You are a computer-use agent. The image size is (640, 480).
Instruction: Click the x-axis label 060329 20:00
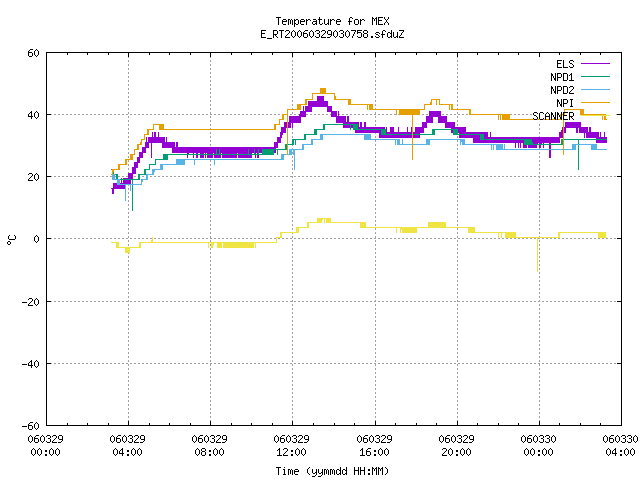(x=456, y=446)
